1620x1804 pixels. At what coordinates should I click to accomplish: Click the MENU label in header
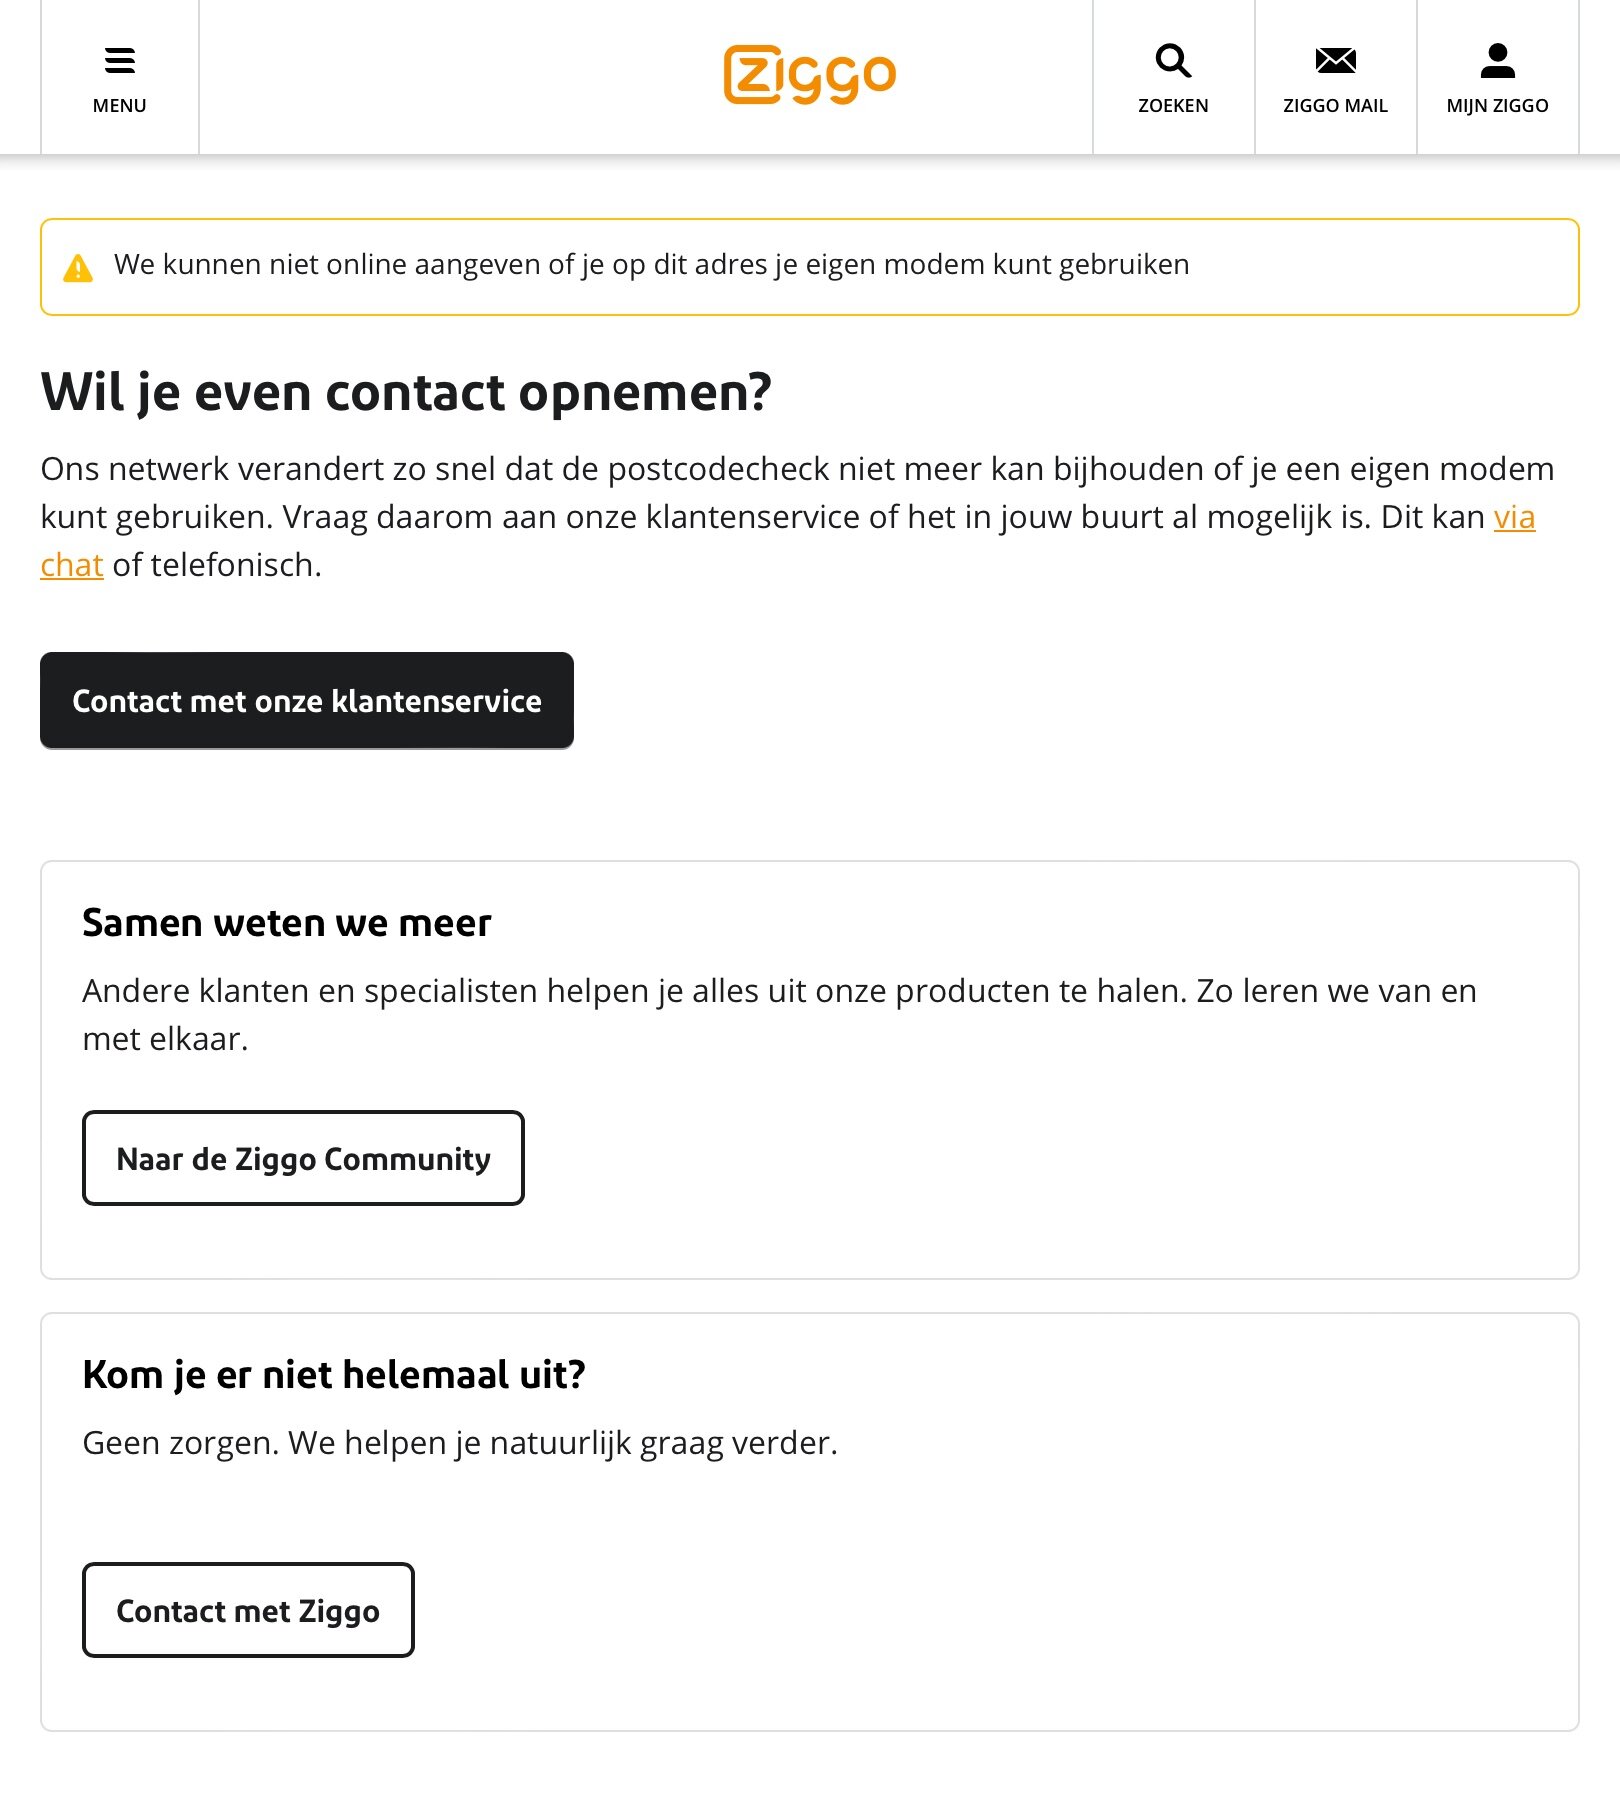120,106
